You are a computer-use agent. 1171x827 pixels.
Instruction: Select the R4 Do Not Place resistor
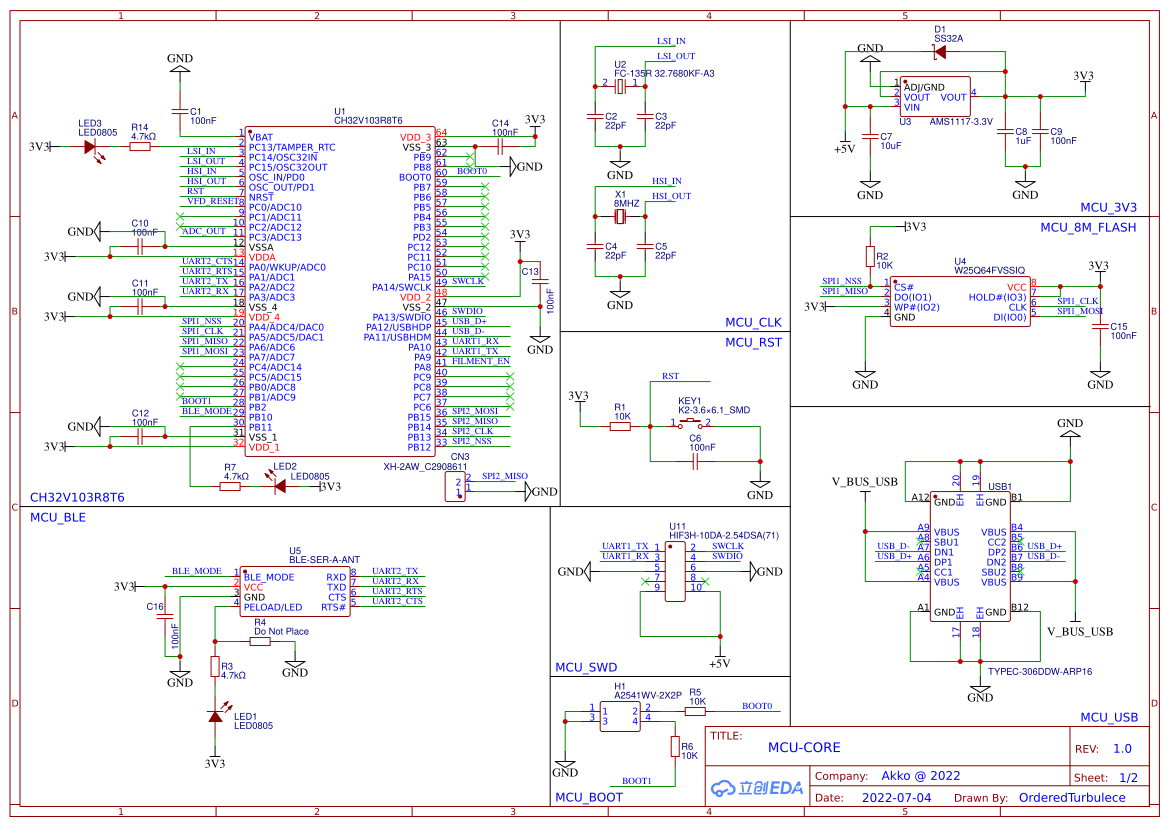pos(260,642)
